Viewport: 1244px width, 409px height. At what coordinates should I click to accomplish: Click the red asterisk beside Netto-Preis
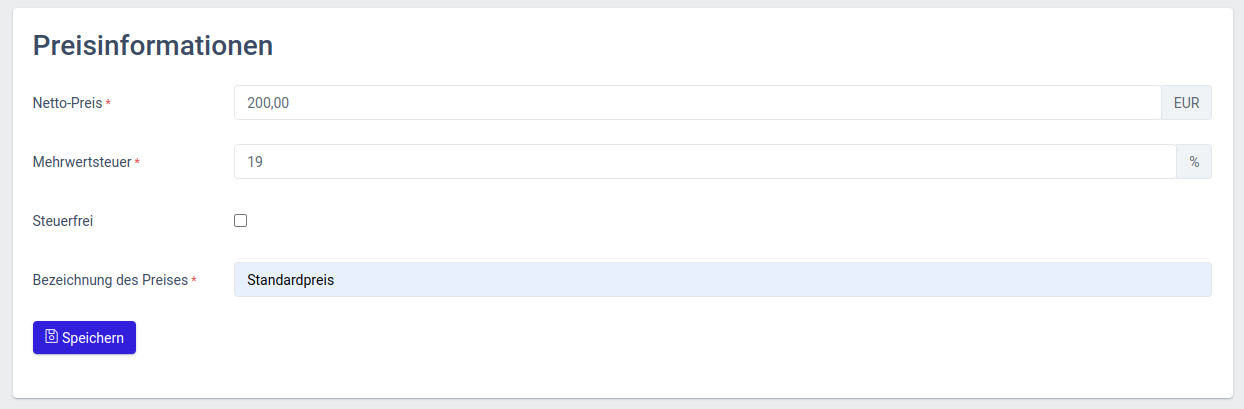(x=108, y=103)
